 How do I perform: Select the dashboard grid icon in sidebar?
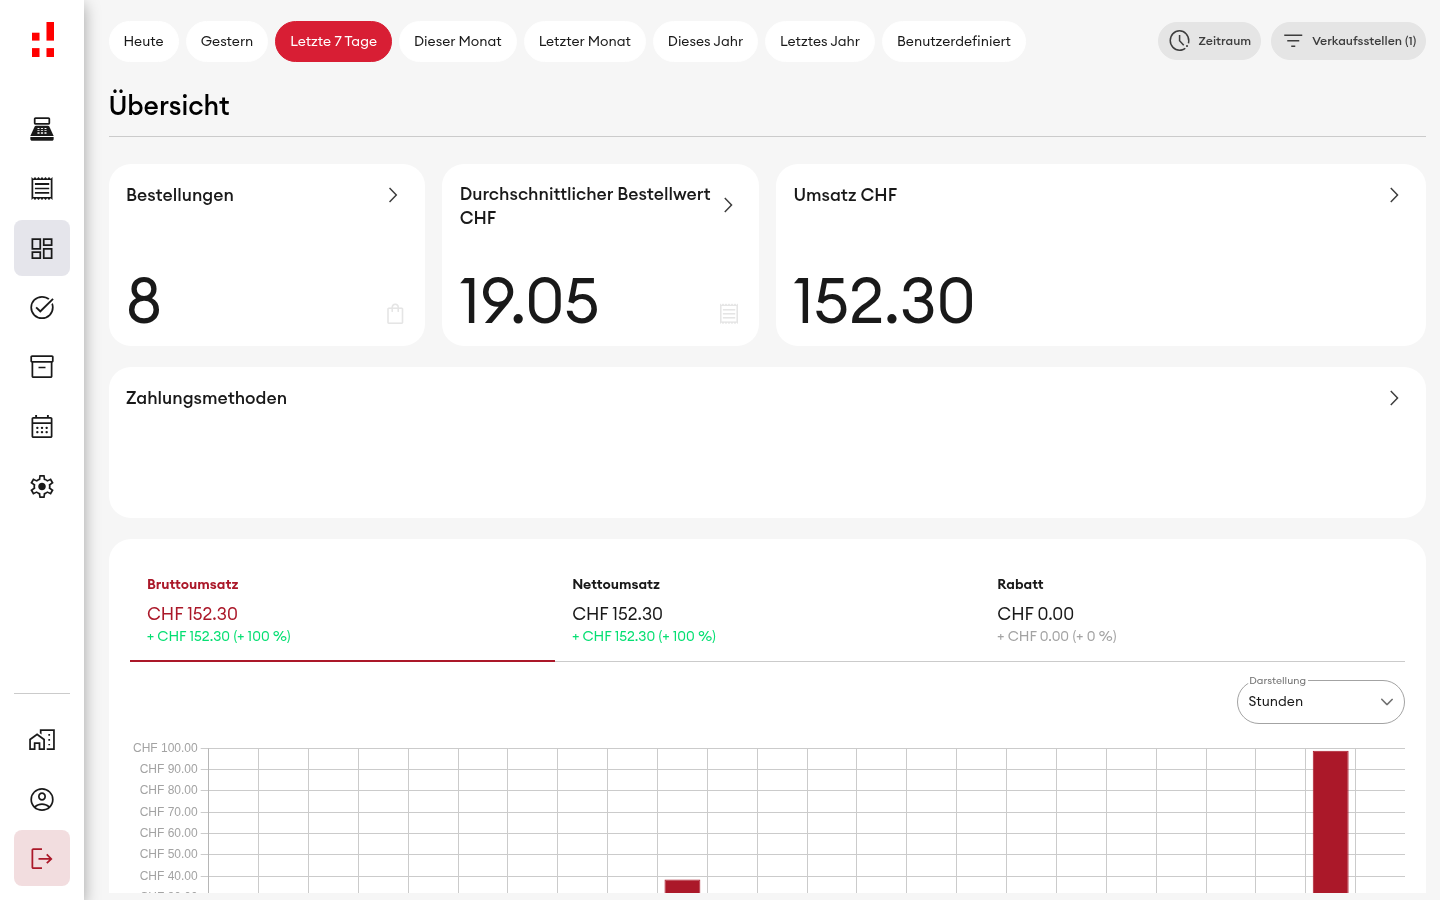click(42, 248)
